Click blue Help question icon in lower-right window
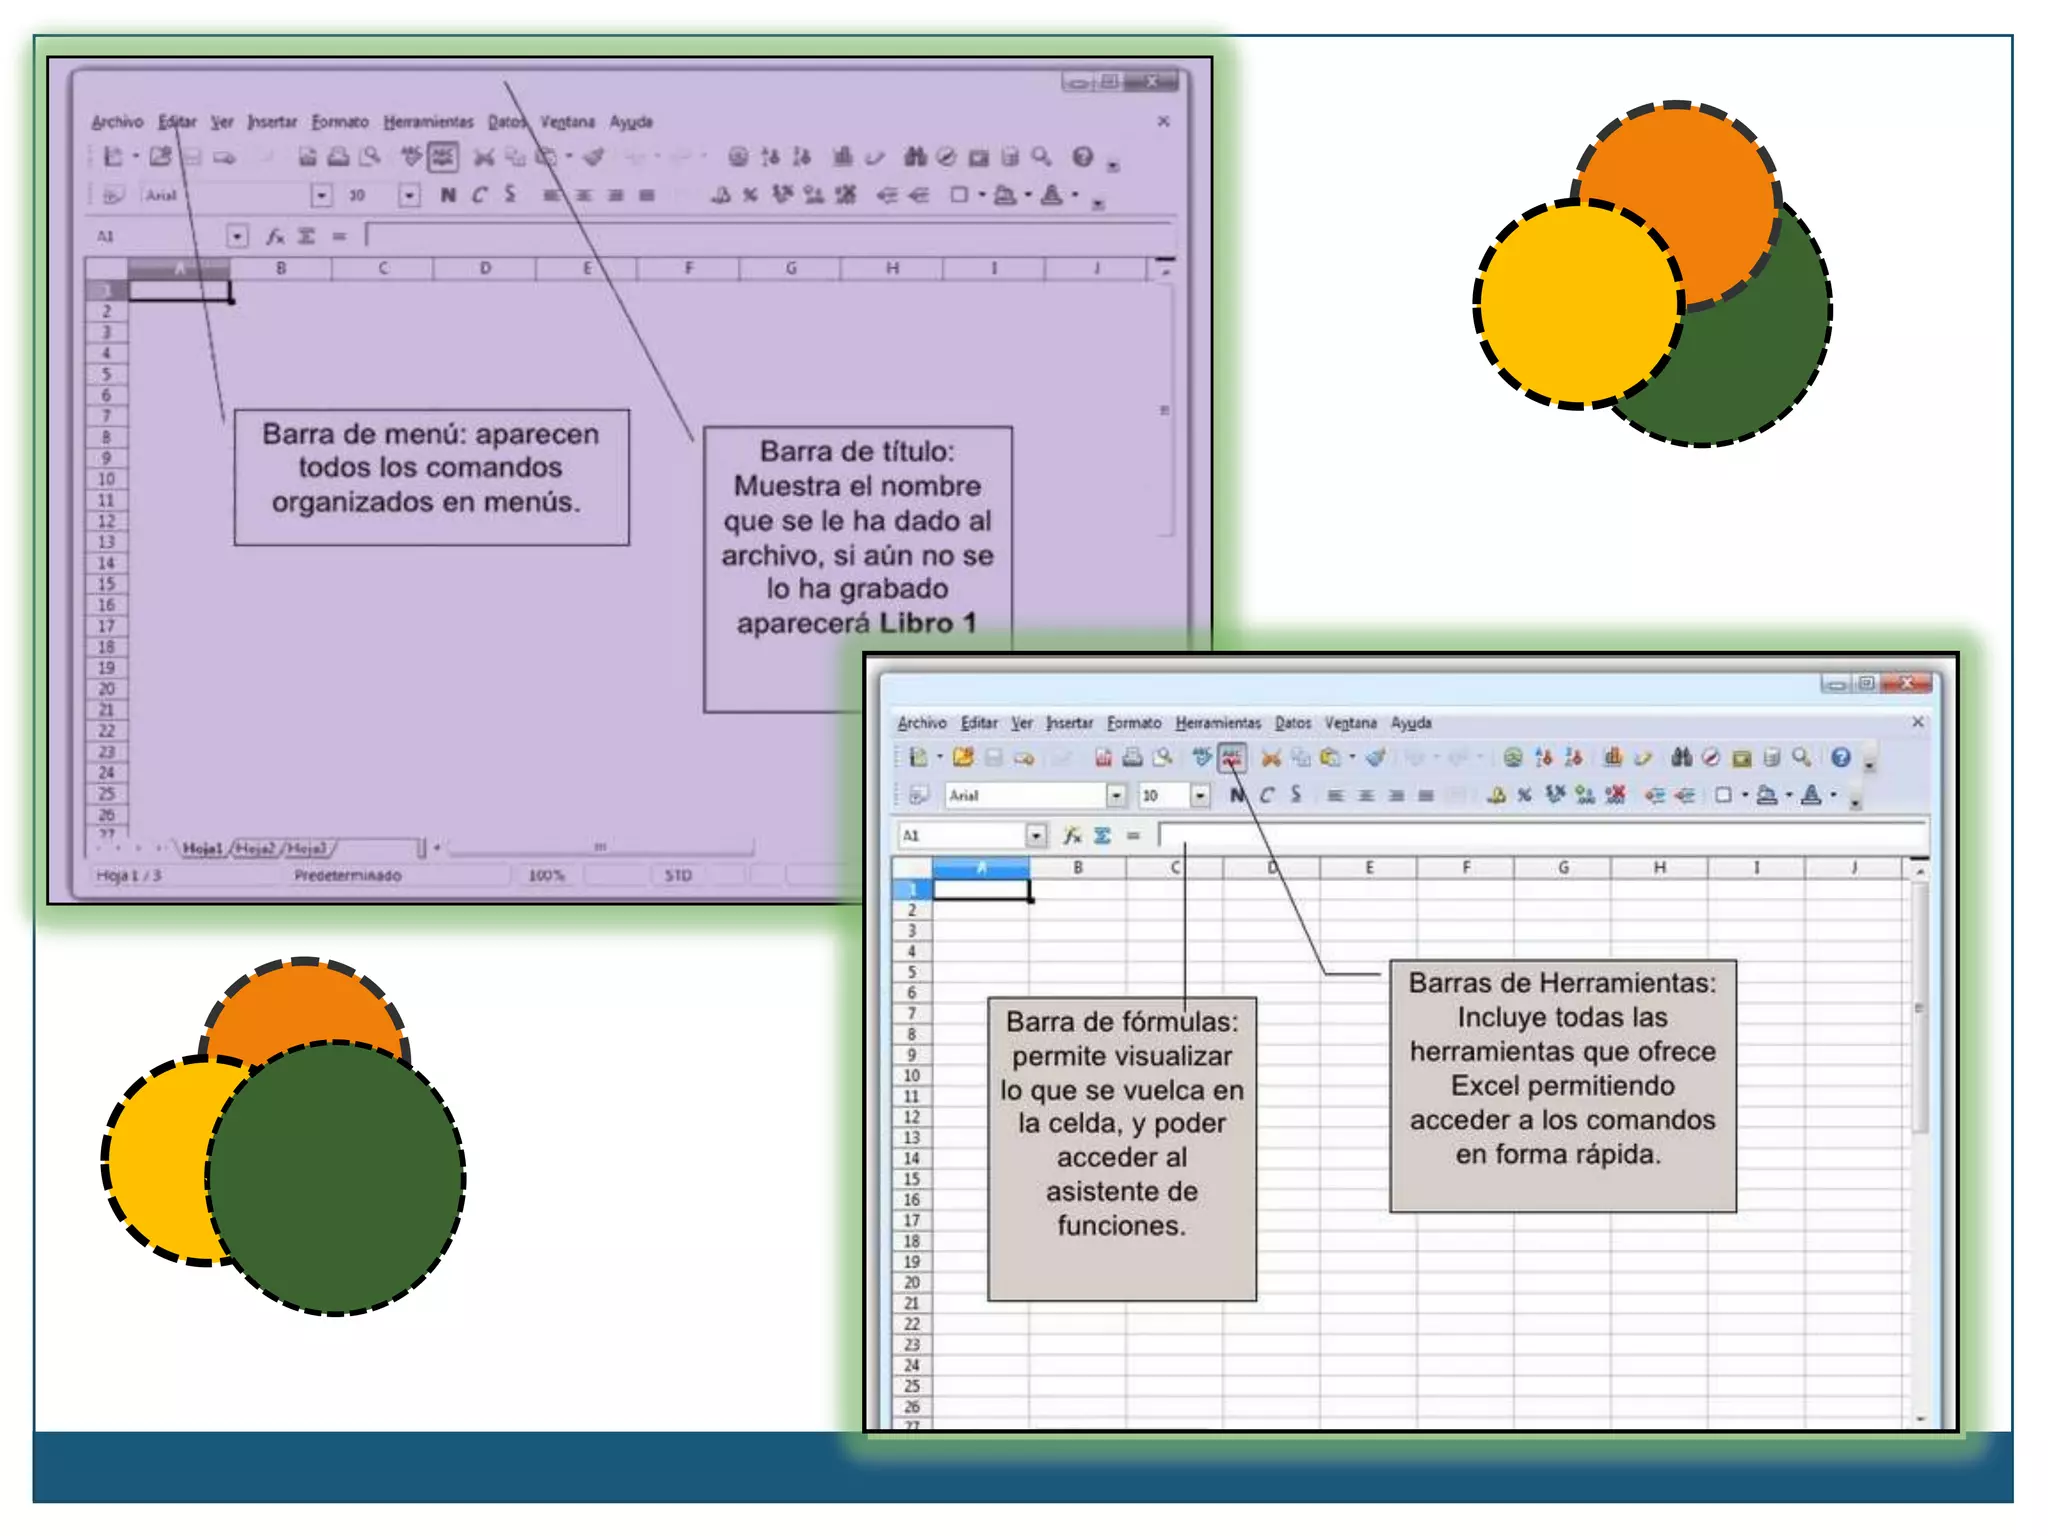2048x1536 pixels. (1841, 757)
